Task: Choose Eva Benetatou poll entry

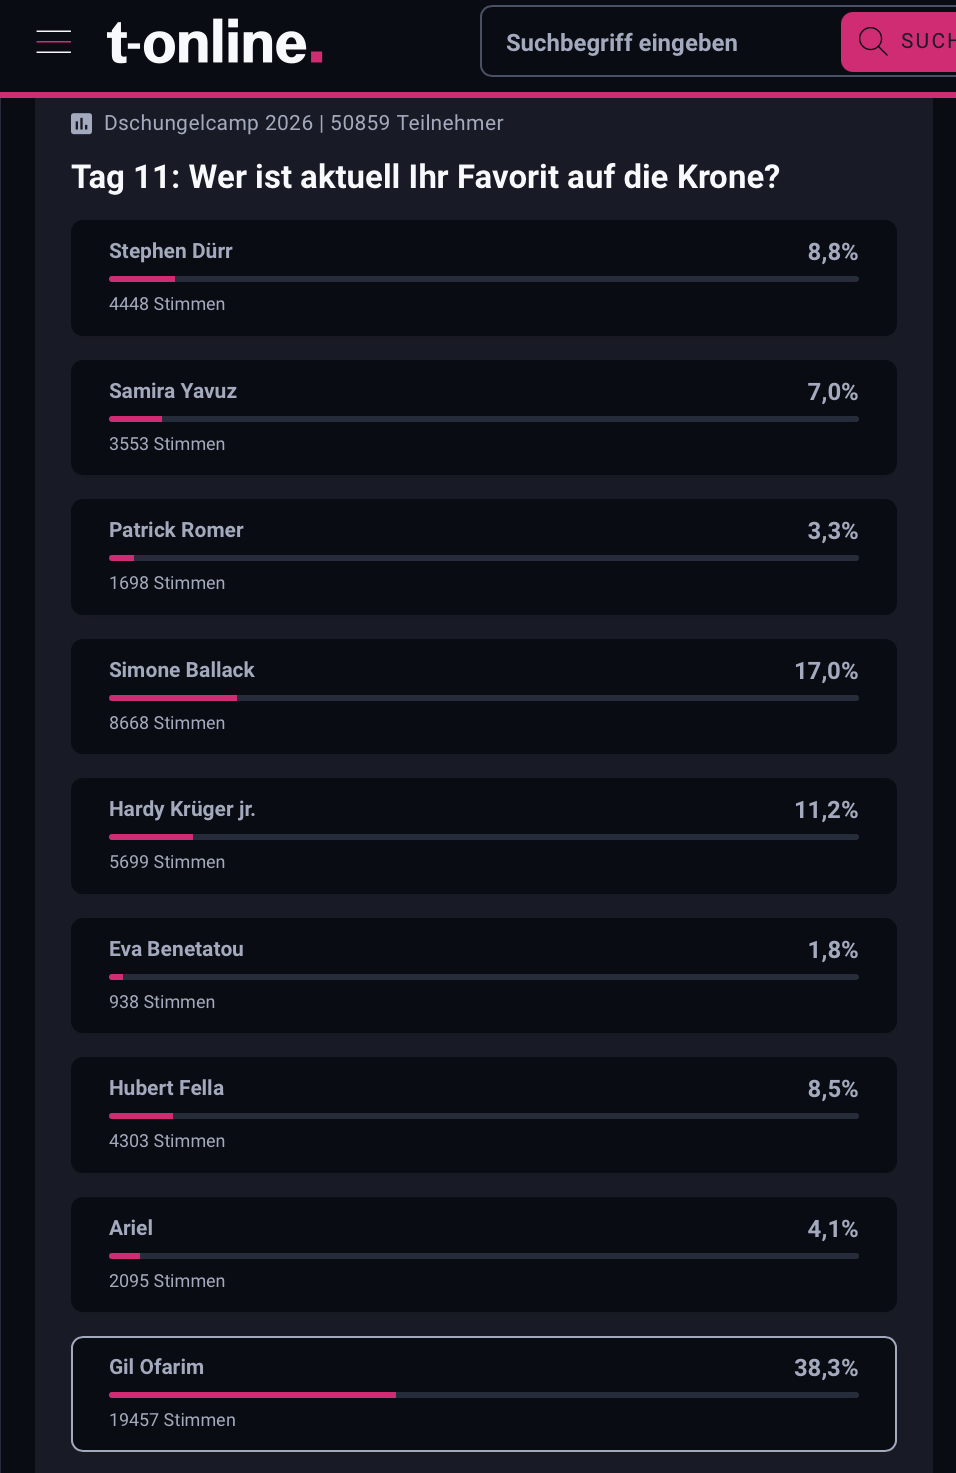Action: pyautogui.click(x=483, y=976)
